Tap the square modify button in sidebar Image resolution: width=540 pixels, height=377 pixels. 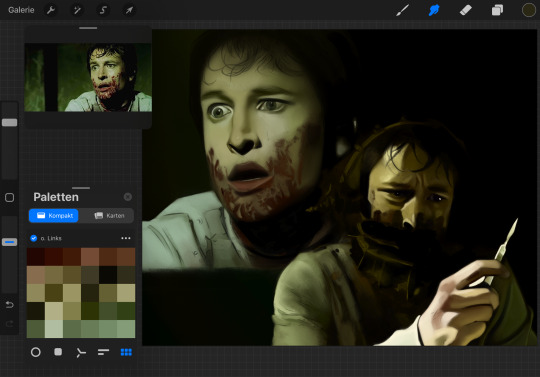pyautogui.click(x=9, y=197)
